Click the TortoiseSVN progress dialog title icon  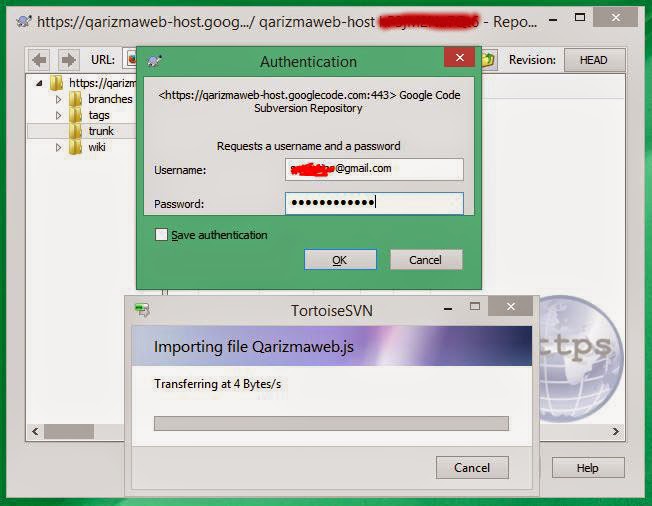142,310
